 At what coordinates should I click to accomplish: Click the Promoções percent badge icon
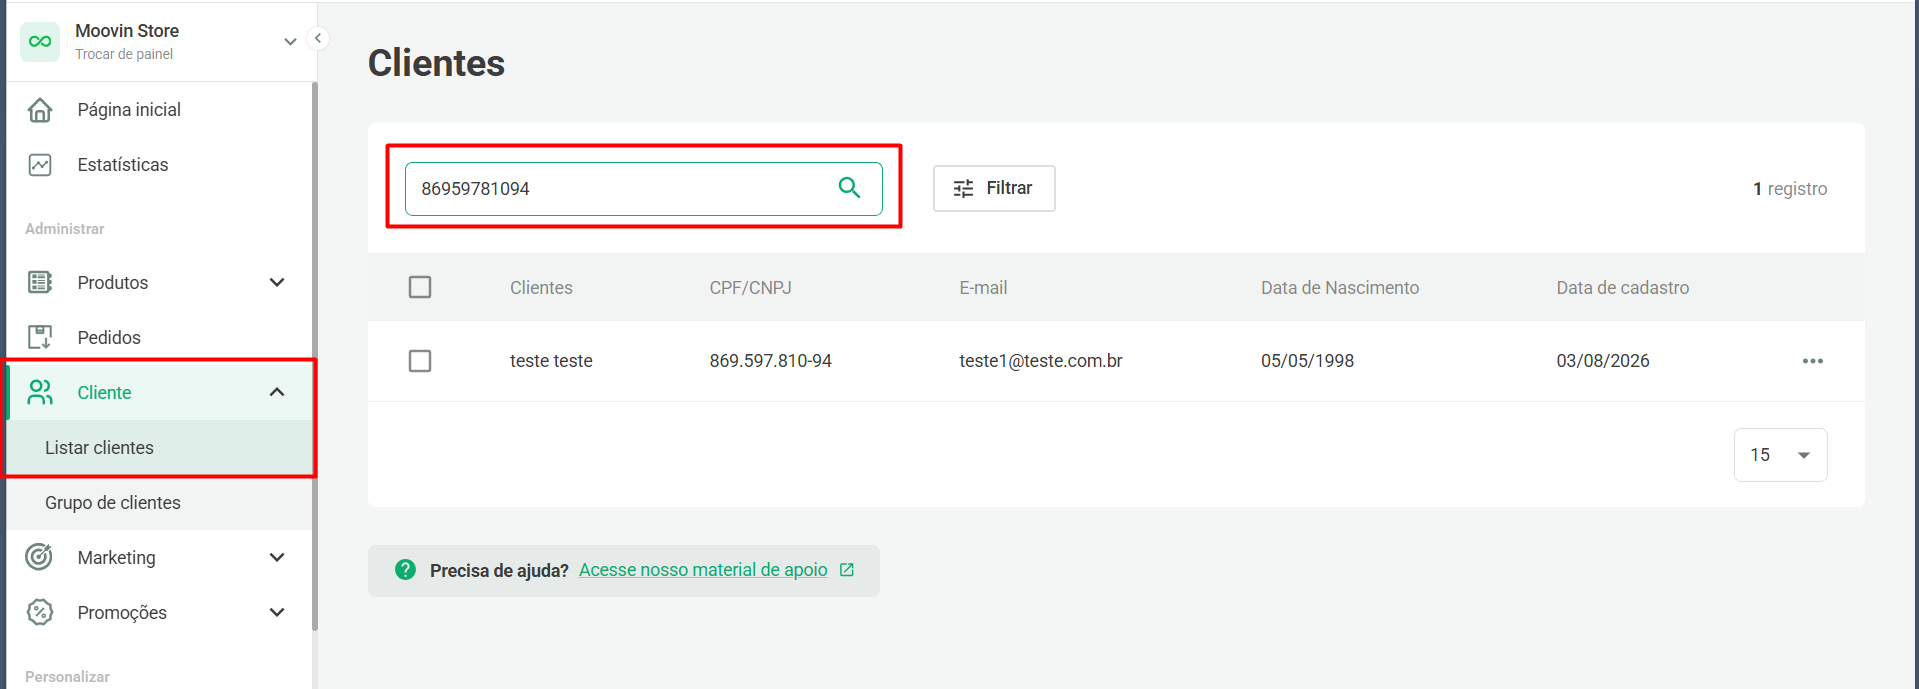[40, 613]
